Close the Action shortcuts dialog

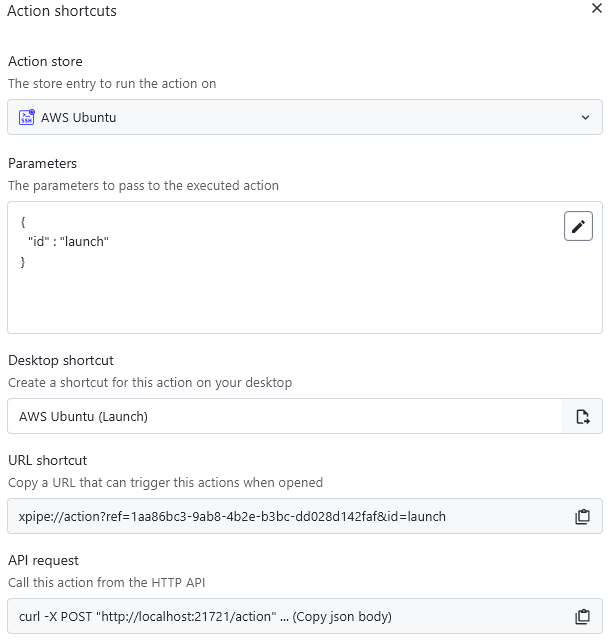[x=597, y=9]
